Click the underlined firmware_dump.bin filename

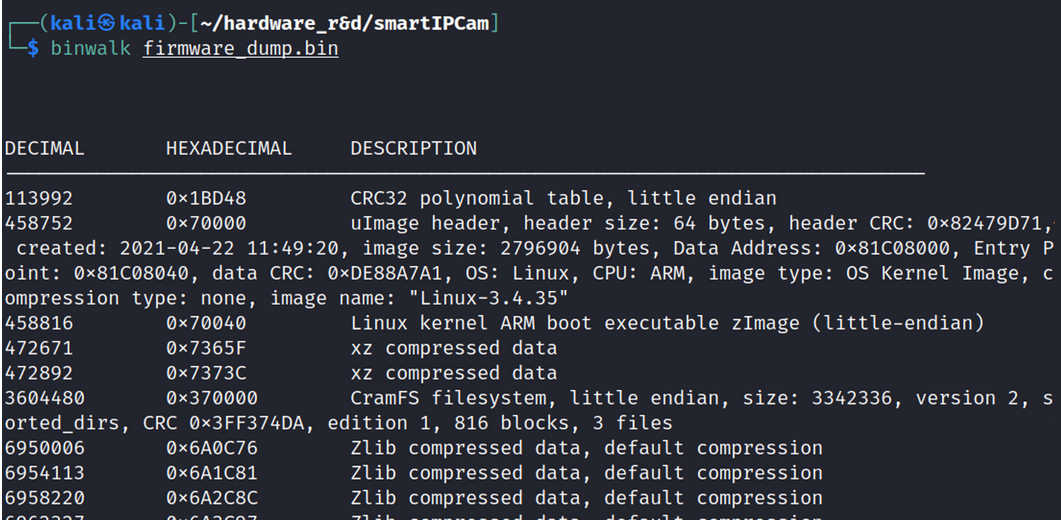[241, 48]
